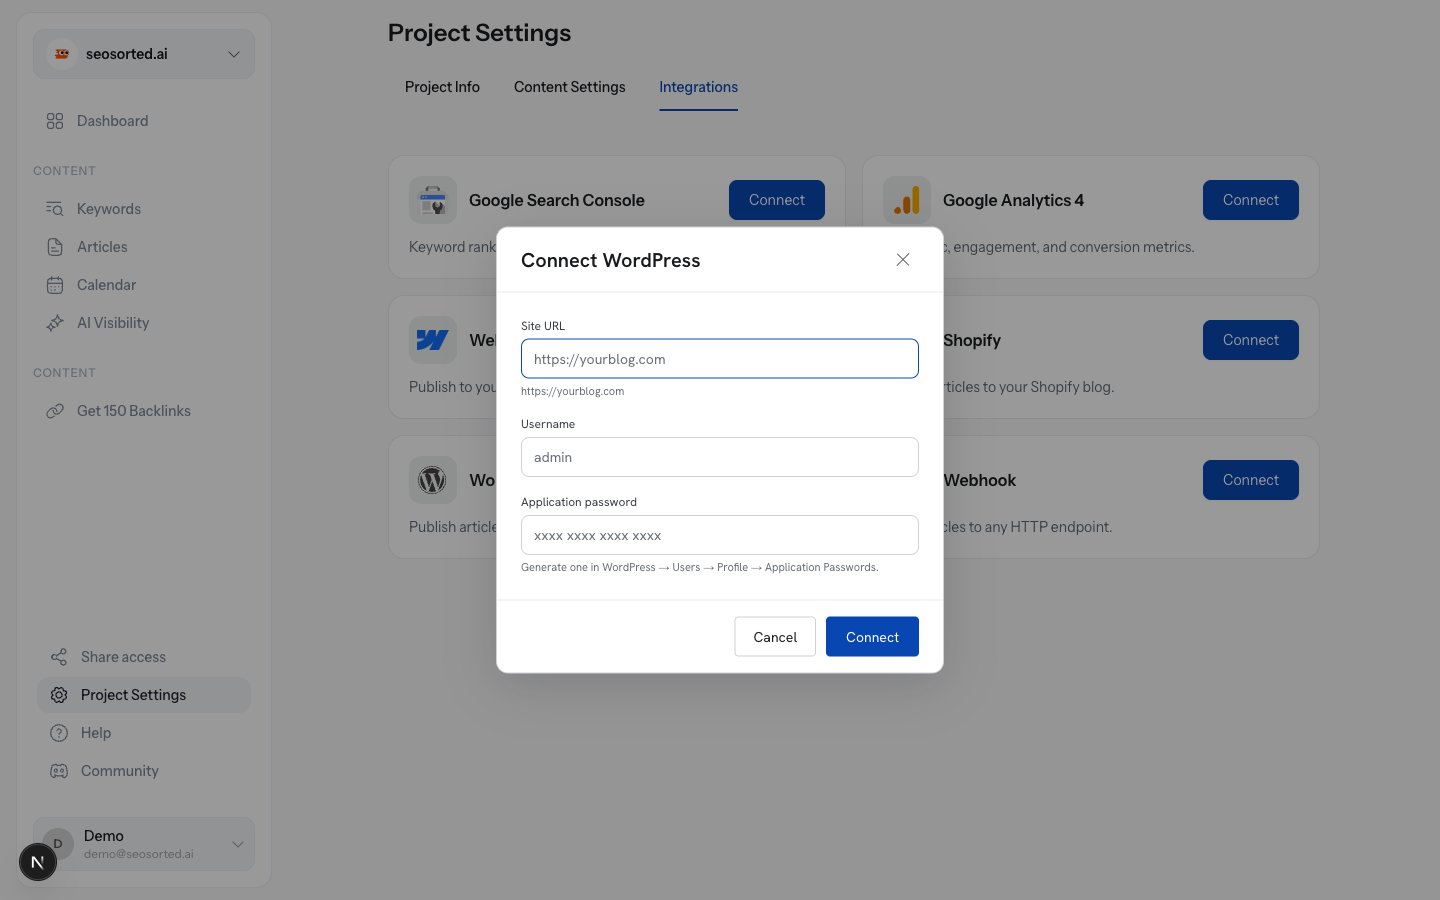Open the Dashboard grid icon
This screenshot has height=900, width=1440.
click(55, 121)
